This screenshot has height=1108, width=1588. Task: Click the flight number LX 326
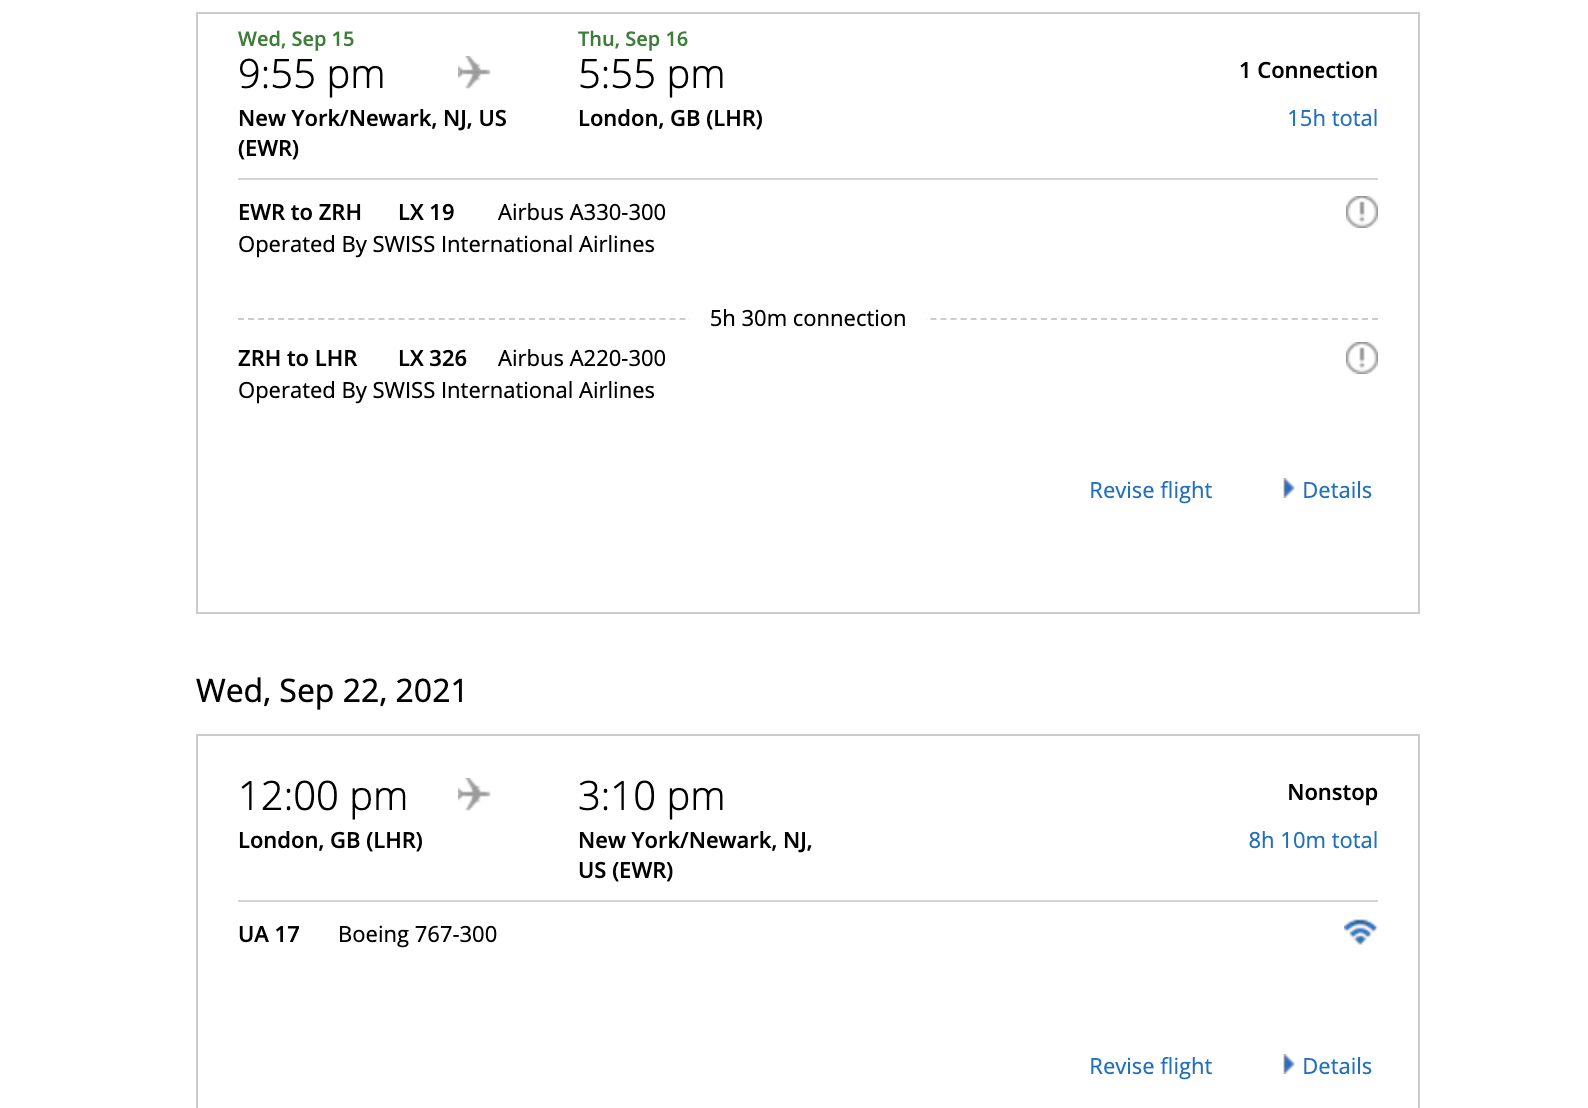(432, 358)
